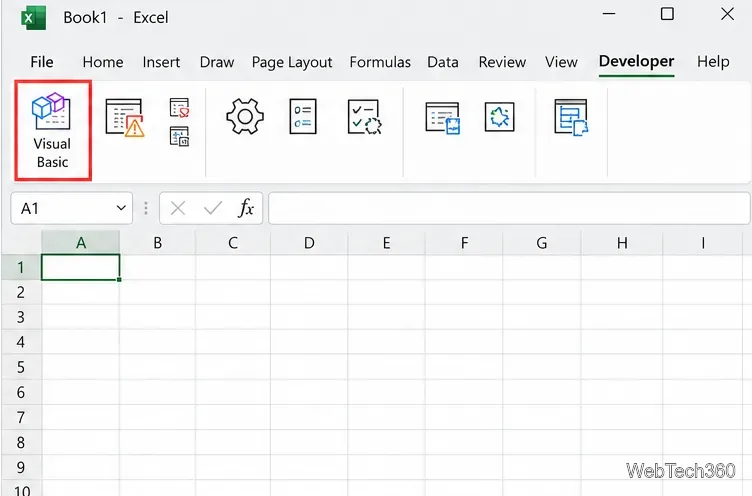Click into the Name Box showing A1

click(71, 208)
